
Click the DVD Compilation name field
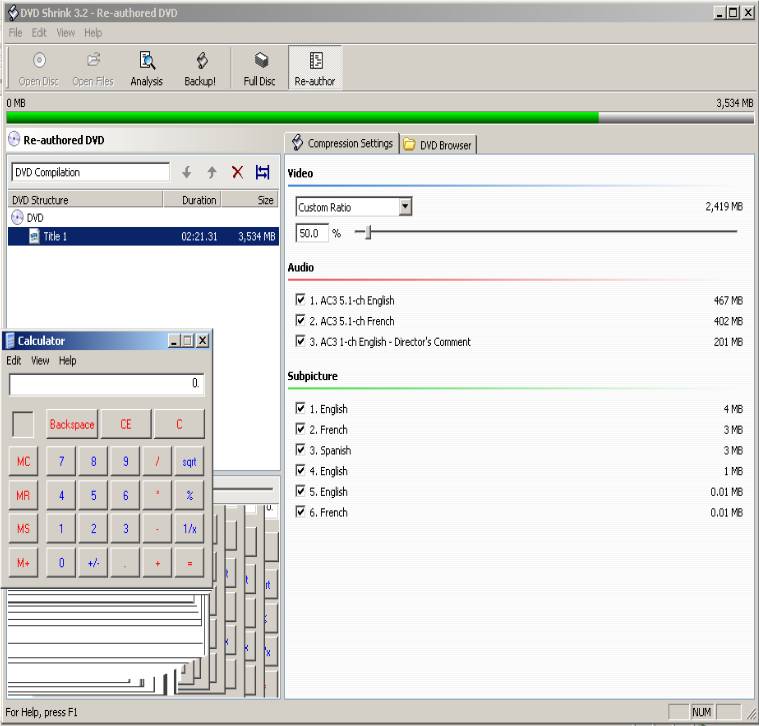[x=91, y=172]
